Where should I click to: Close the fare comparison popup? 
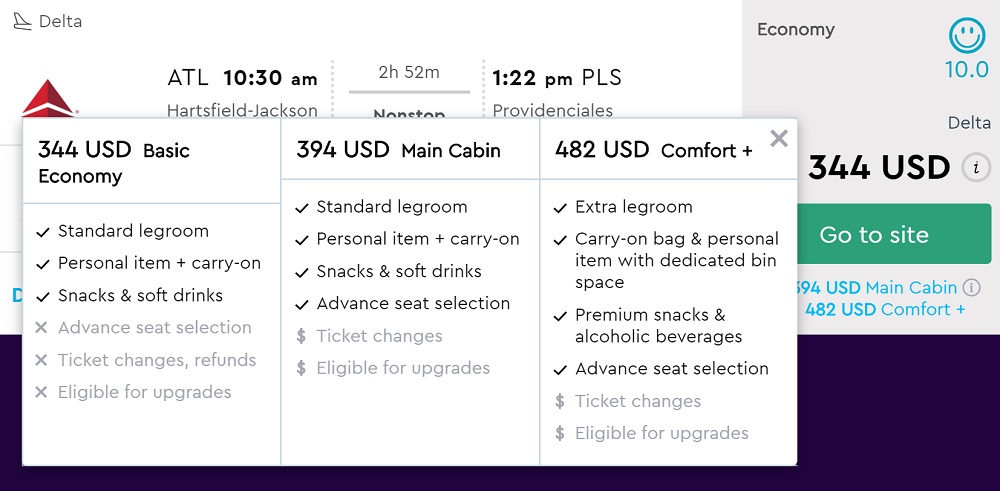pyautogui.click(x=779, y=139)
